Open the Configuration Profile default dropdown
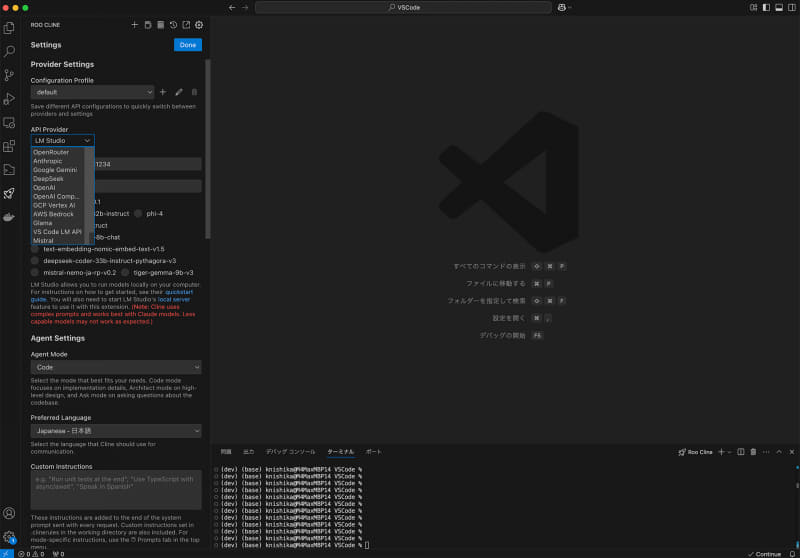800x558 pixels. 92,92
